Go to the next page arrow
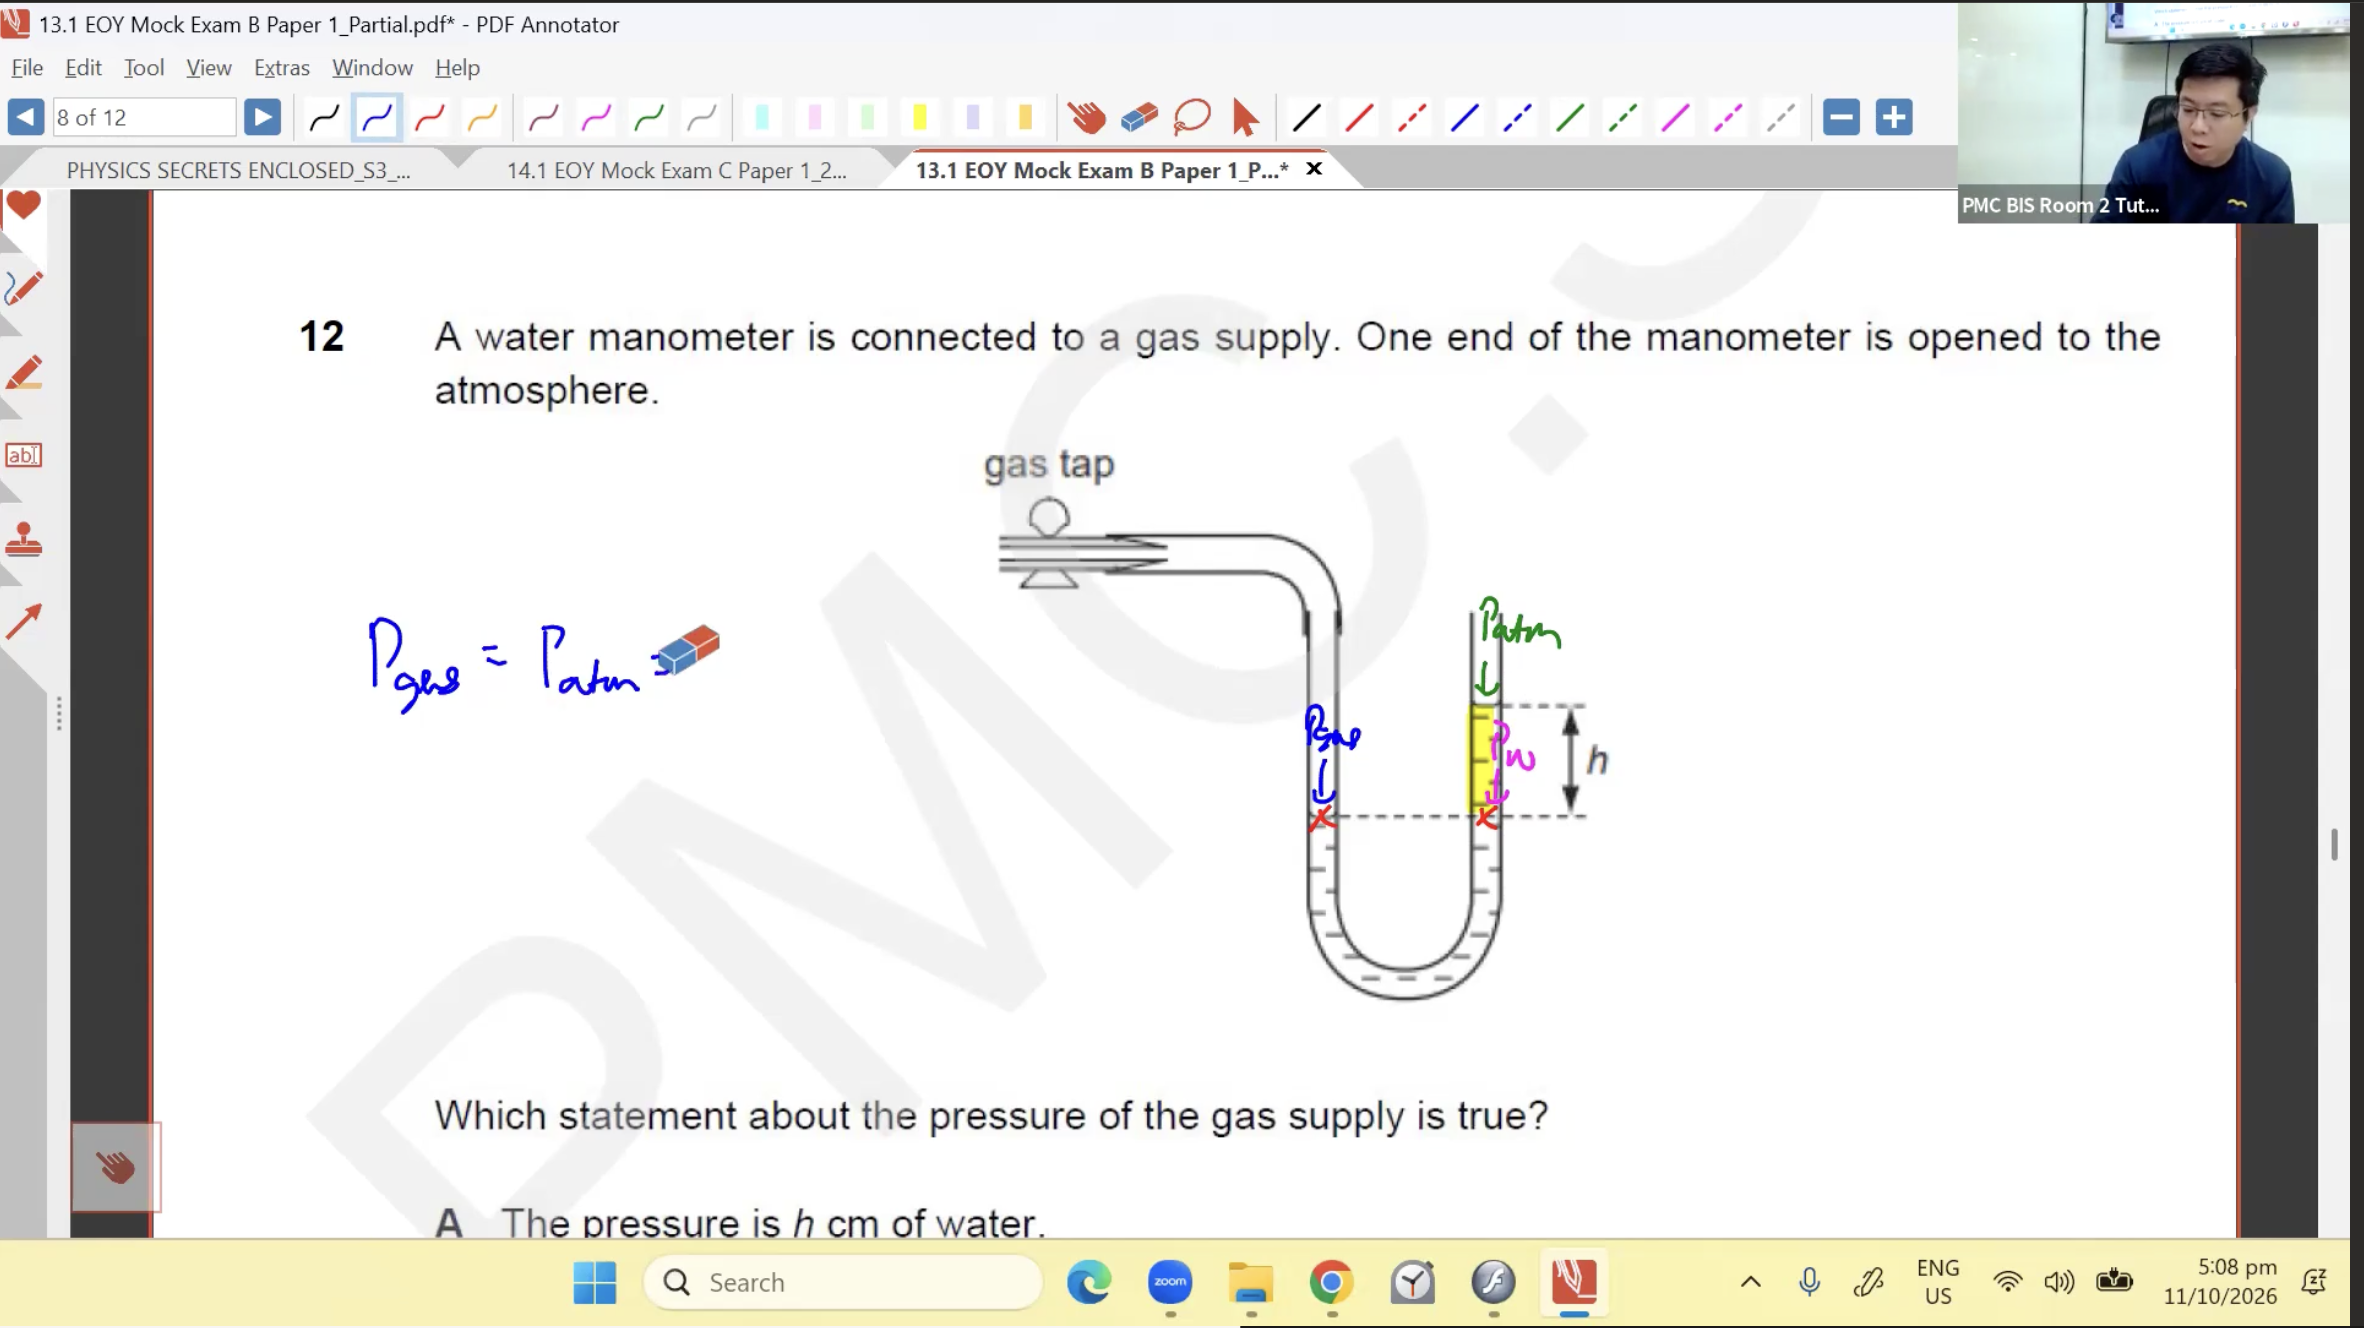The image size is (2364, 1328). [262, 117]
